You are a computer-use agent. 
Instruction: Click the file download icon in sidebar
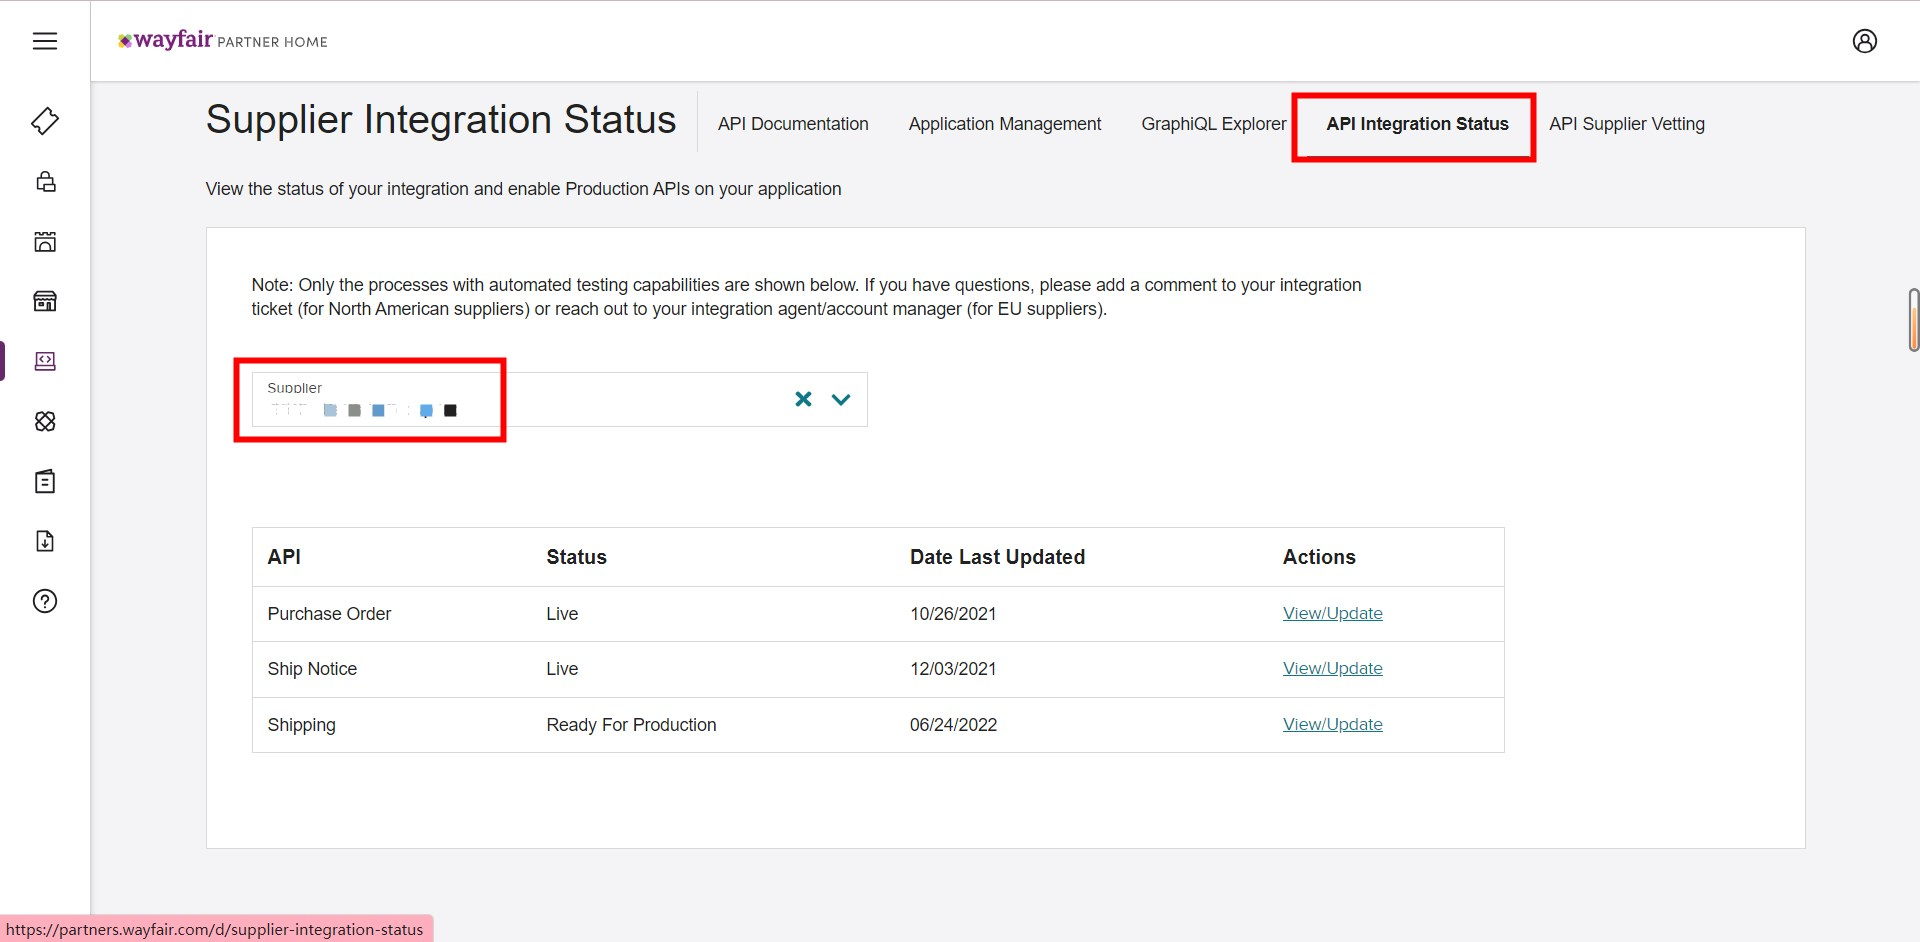coord(45,541)
